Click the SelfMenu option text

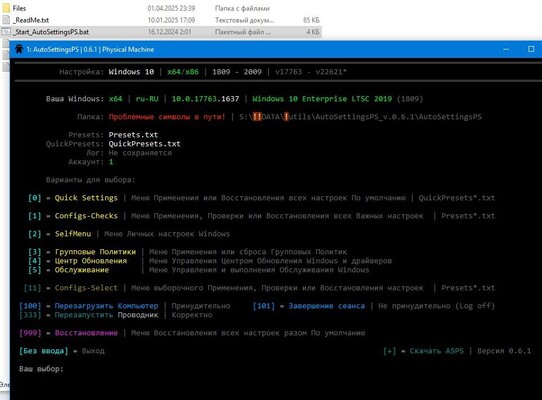[73, 234]
